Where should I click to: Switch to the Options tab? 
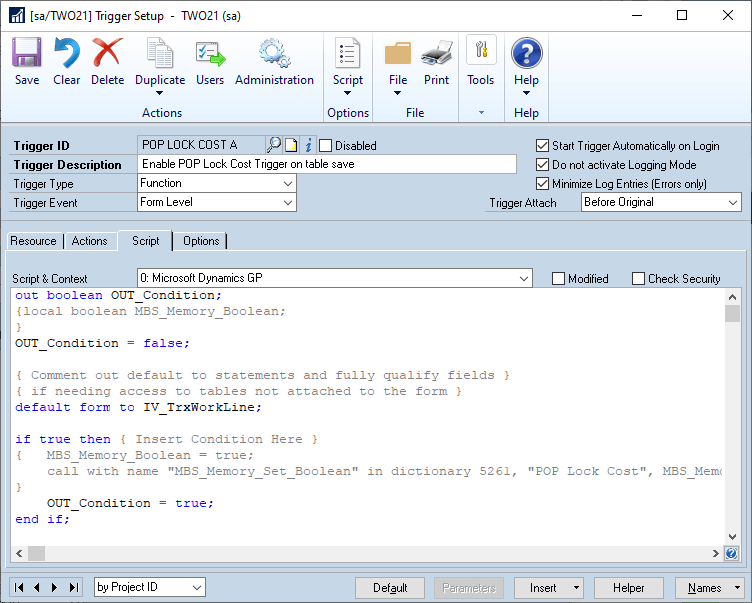(x=201, y=241)
